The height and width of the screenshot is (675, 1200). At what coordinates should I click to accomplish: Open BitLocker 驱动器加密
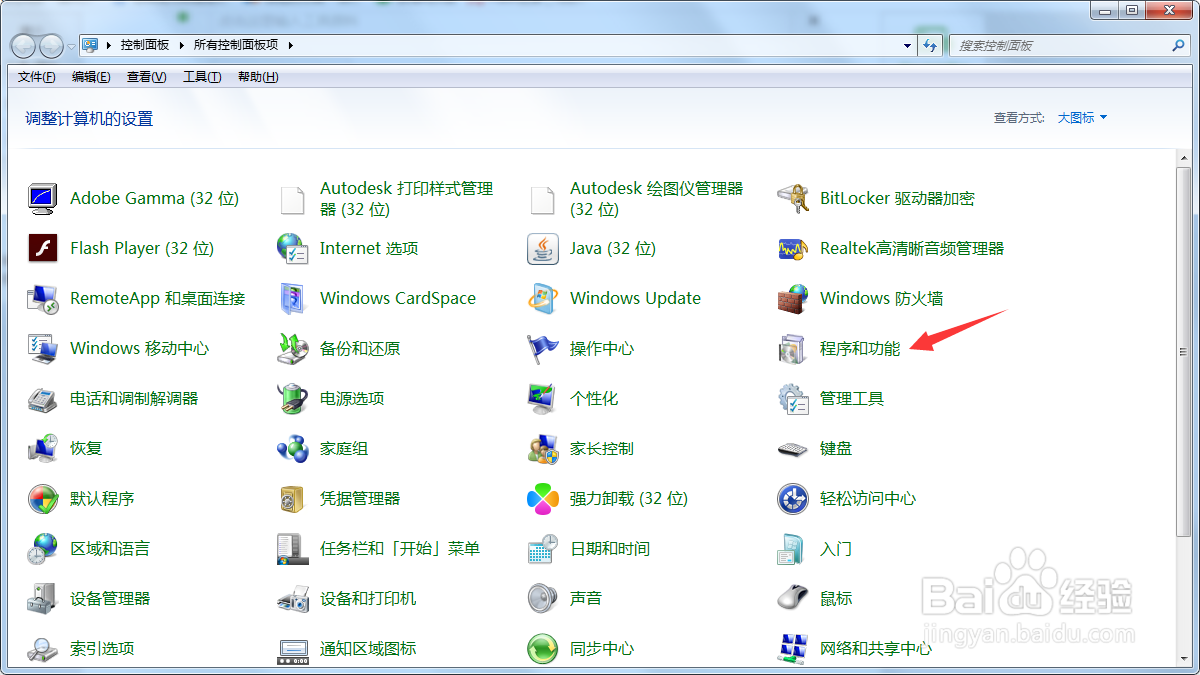898,198
